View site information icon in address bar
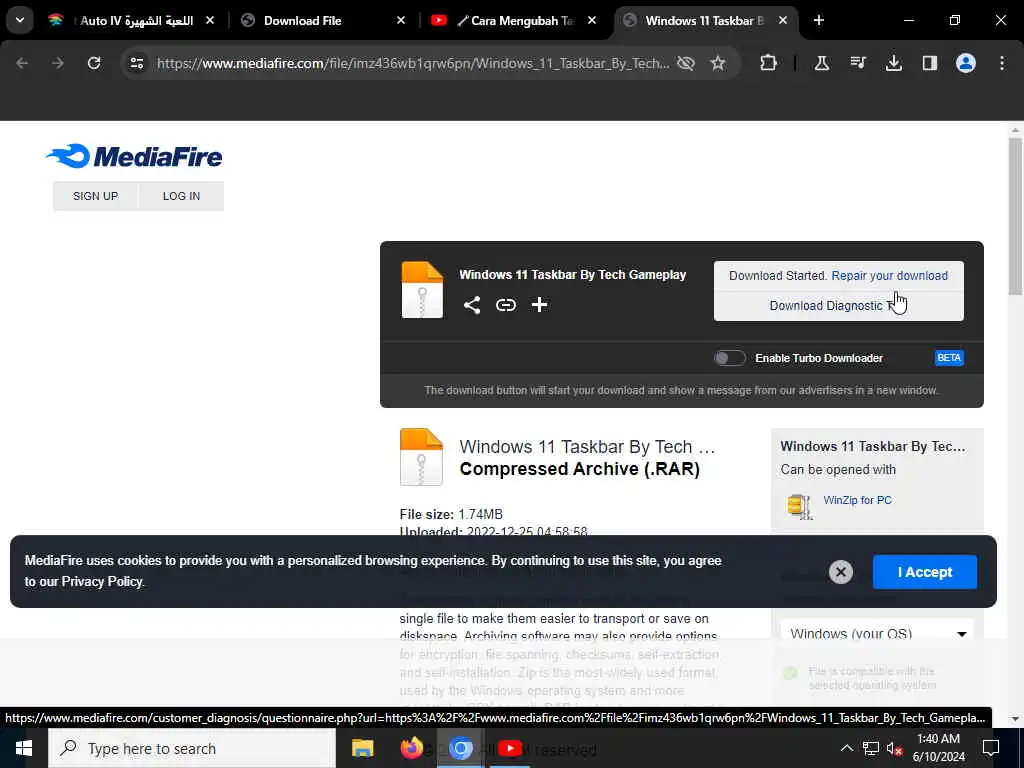 tap(136, 63)
